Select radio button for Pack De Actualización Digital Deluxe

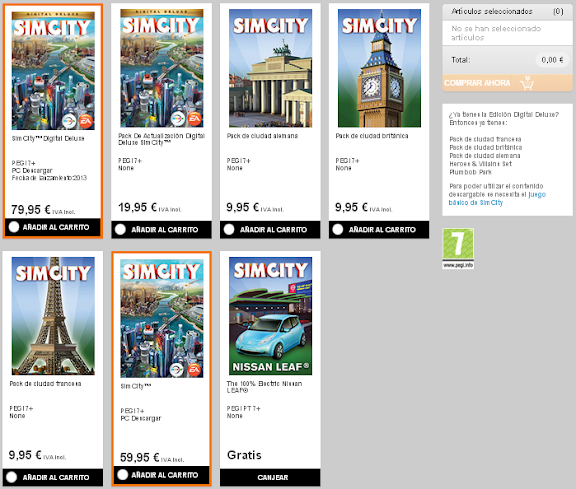click(x=120, y=229)
